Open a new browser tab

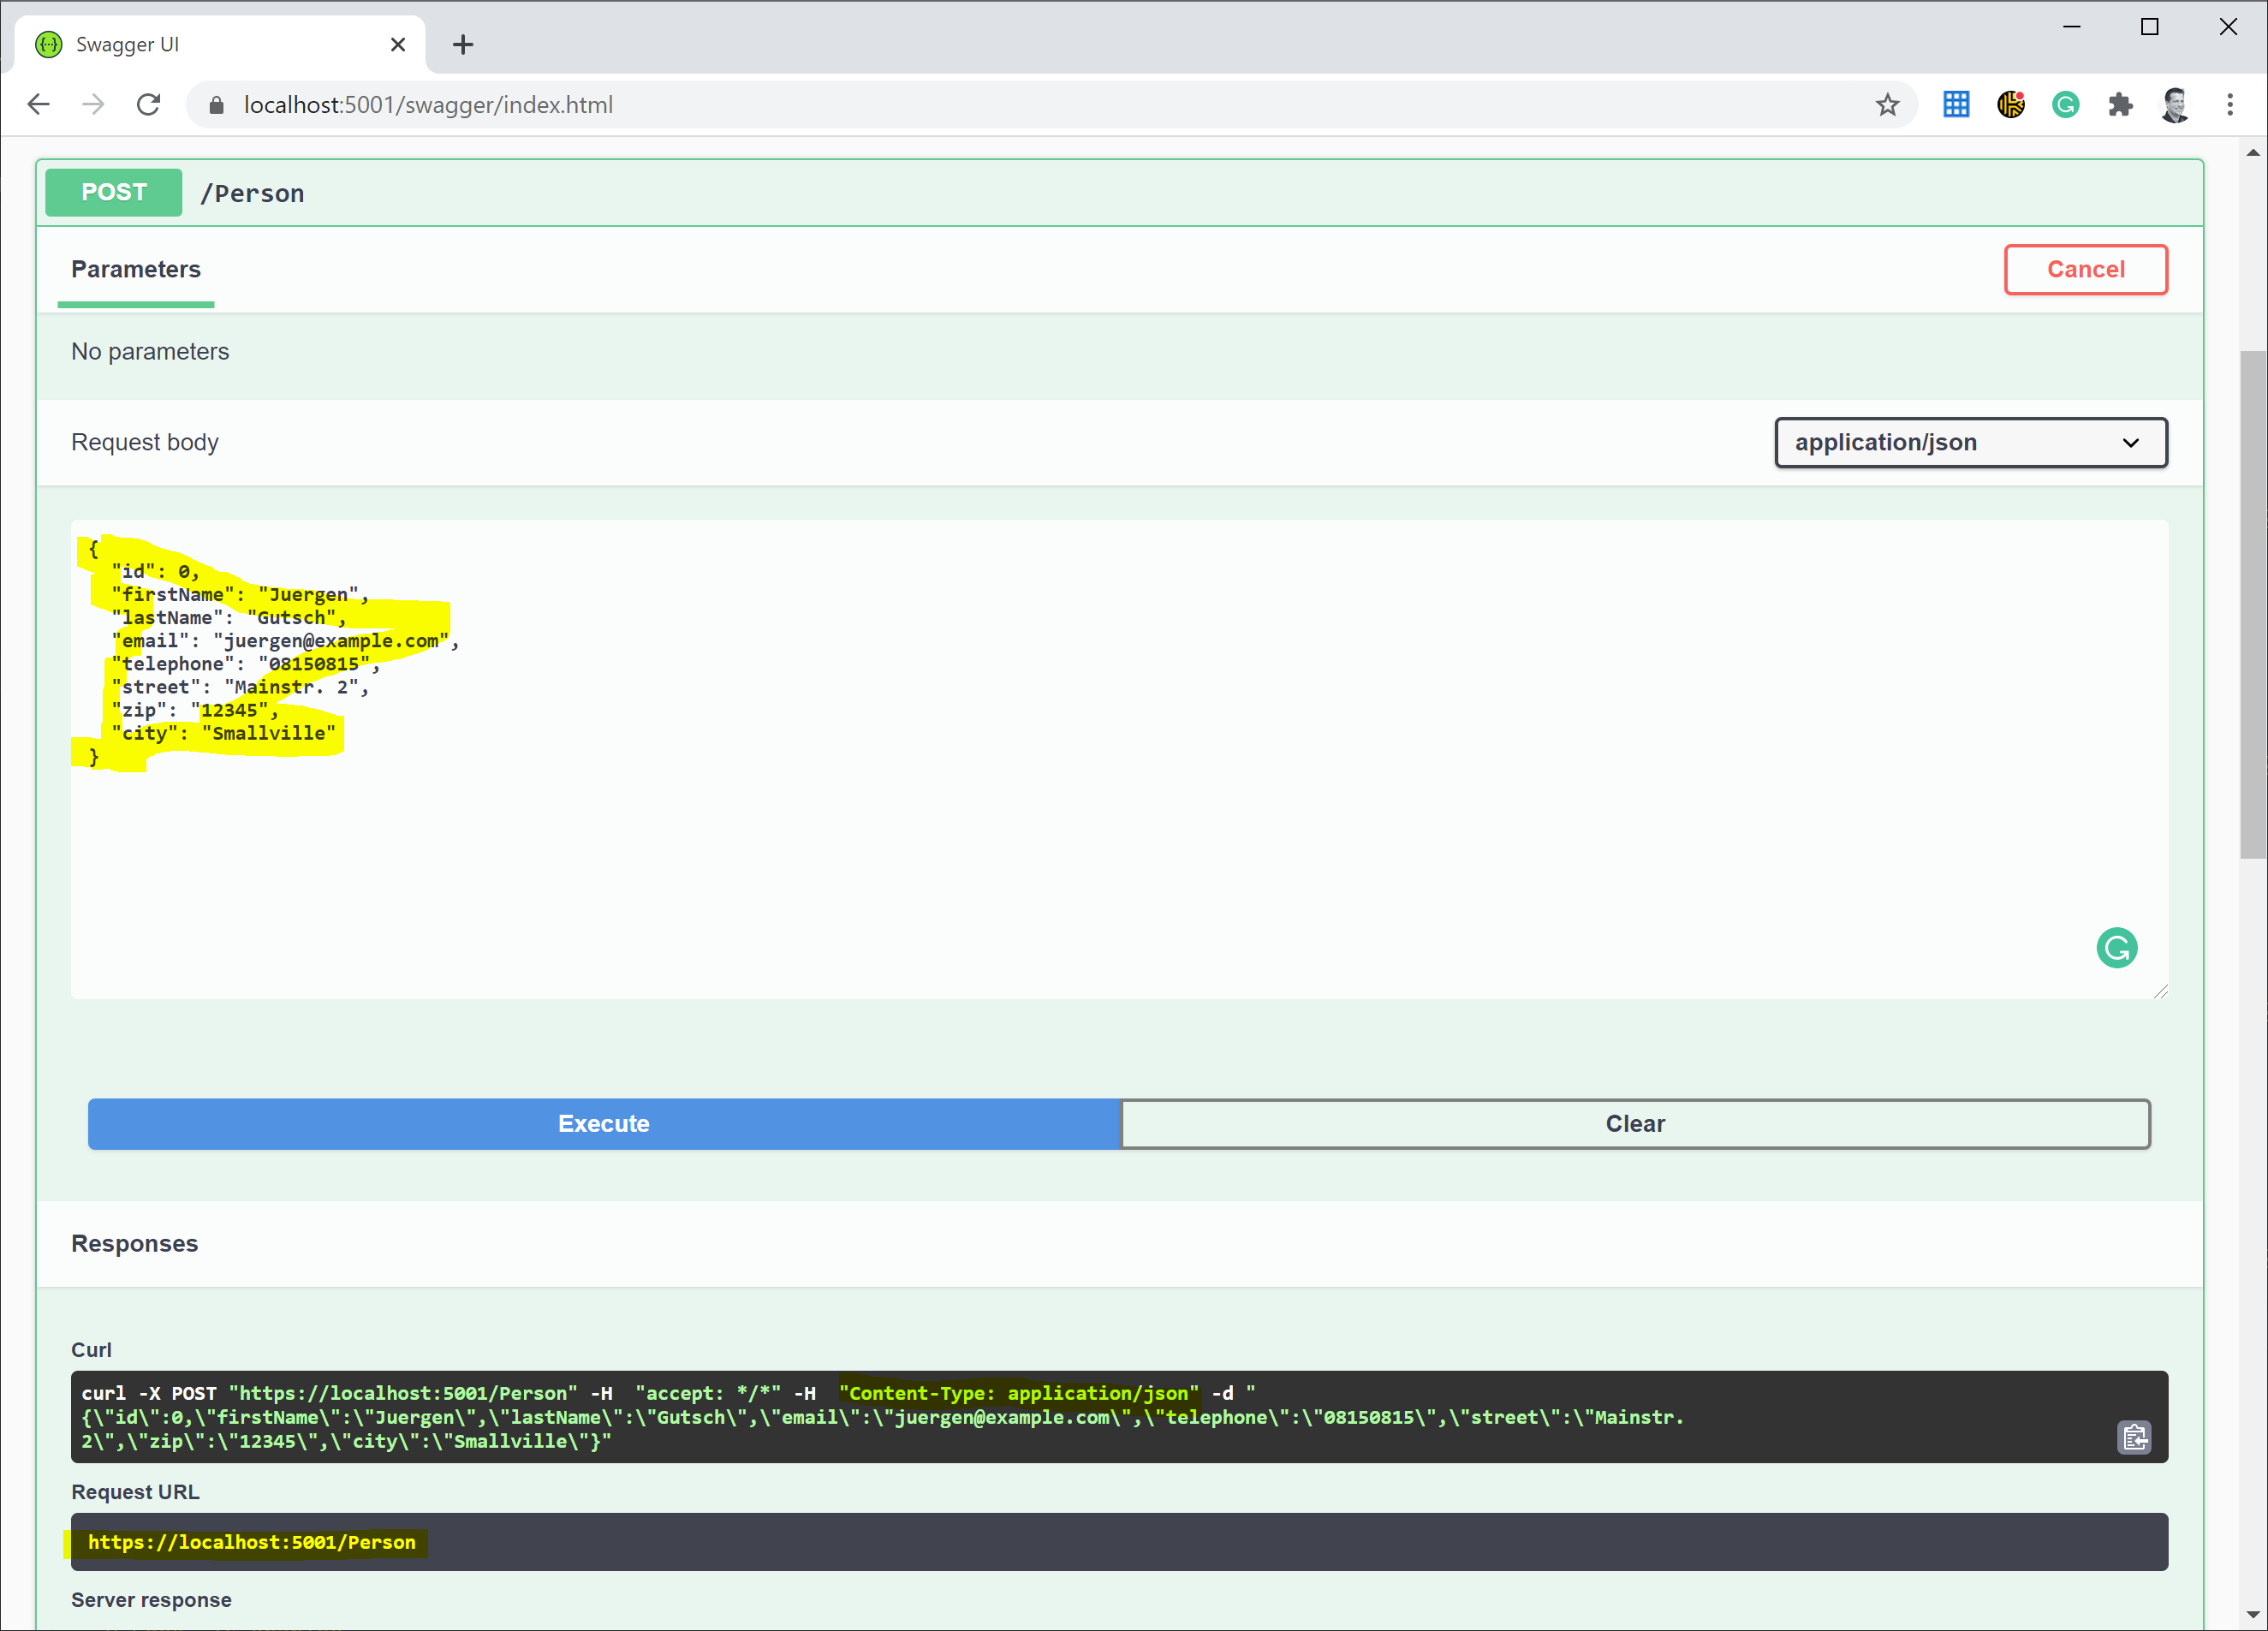pyautogui.click(x=463, y=45)
